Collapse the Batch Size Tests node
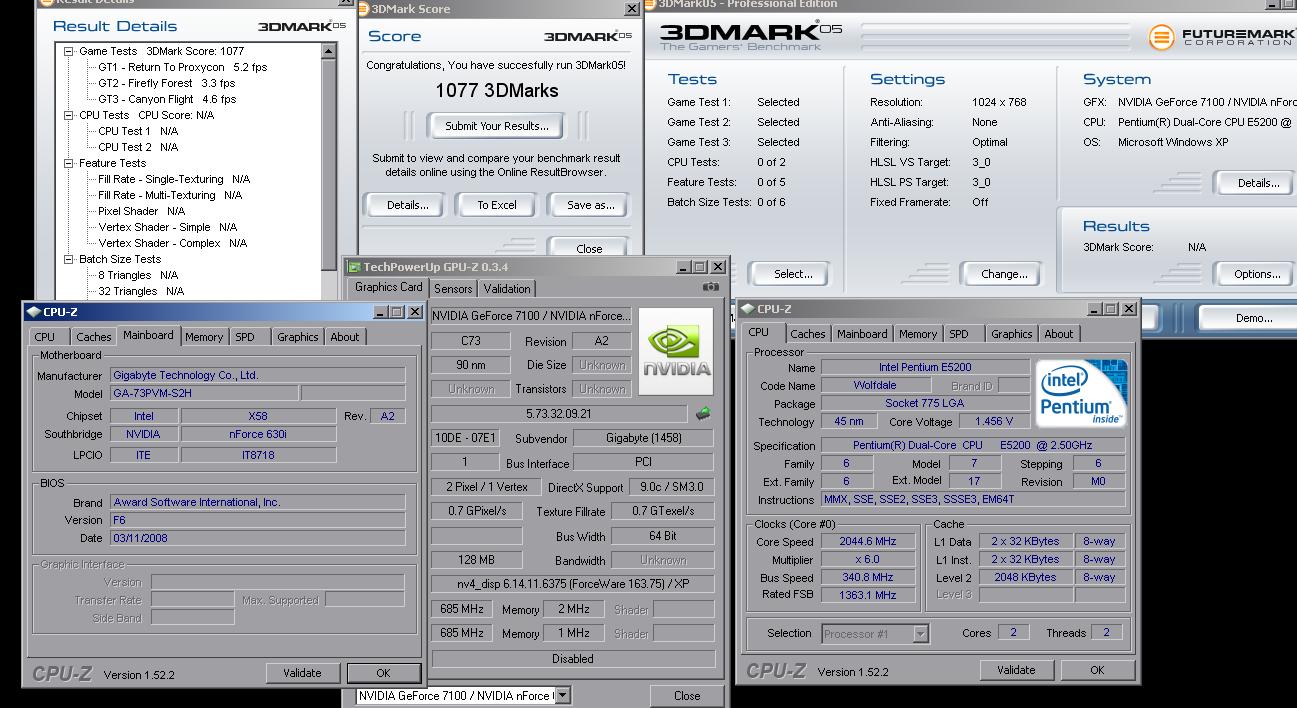 pyautogui.click(x=69, y=259)
